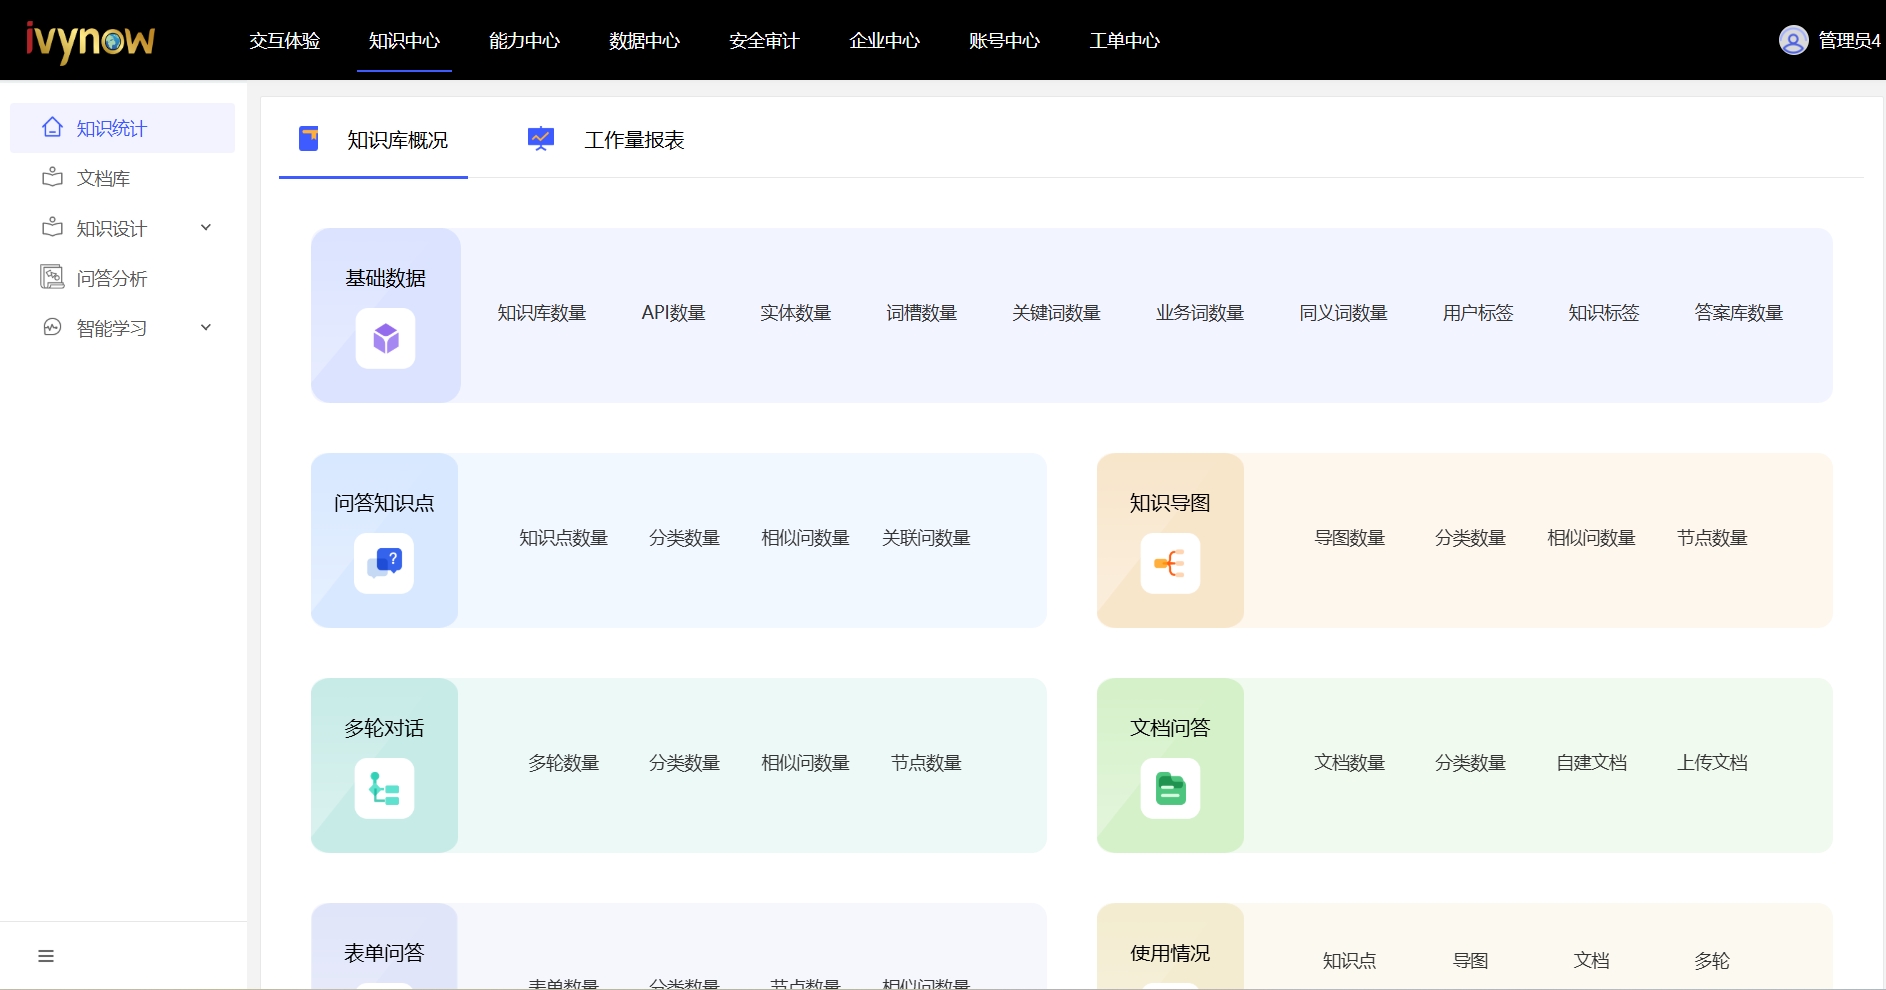Click the 知识库概况 book icon
The height and width of the screenshot is (990, 1886).
click(309, 139)
